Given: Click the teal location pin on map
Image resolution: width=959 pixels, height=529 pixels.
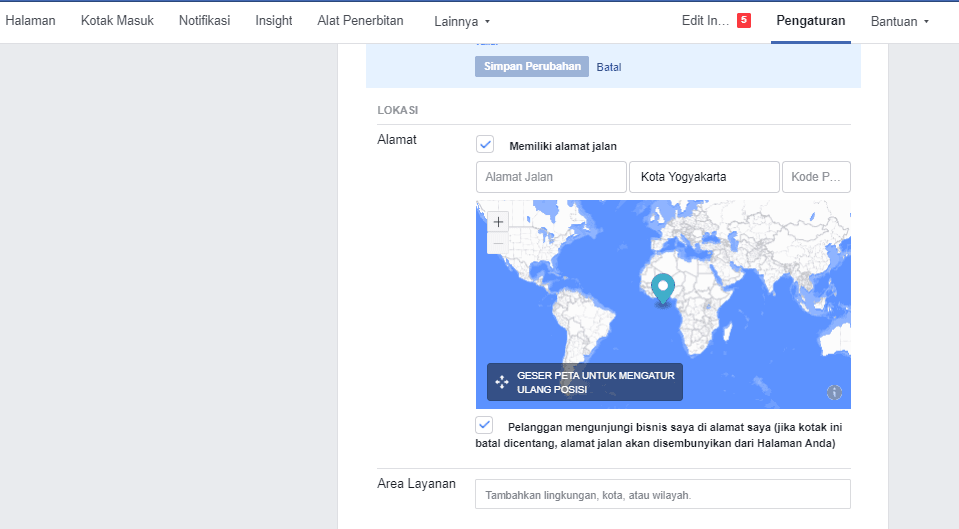Looking at the screenshot, I should [662, 289].
